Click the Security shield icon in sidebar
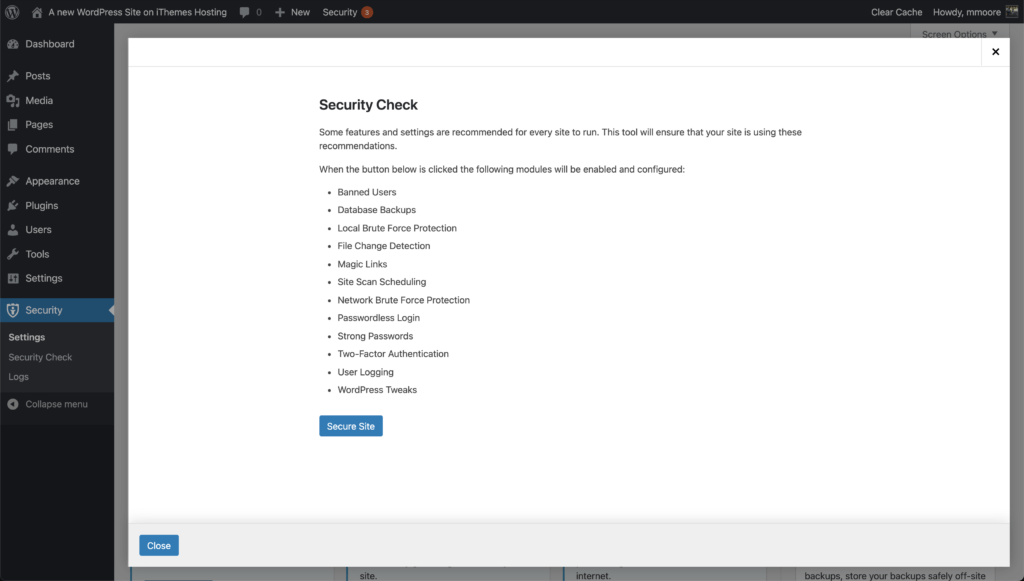 pyautogui.click(x=12, y=310)
